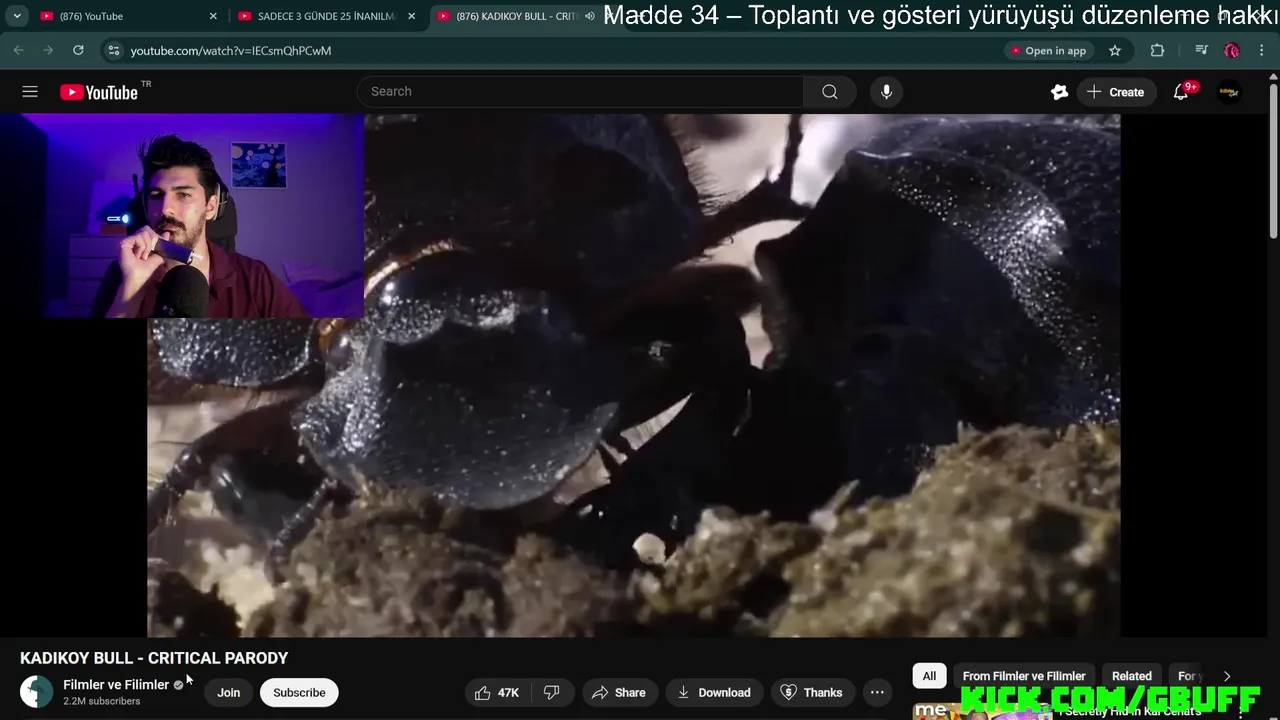Click the Download button
Screen dimensions: 1280x720
click(x=714, y=692)
